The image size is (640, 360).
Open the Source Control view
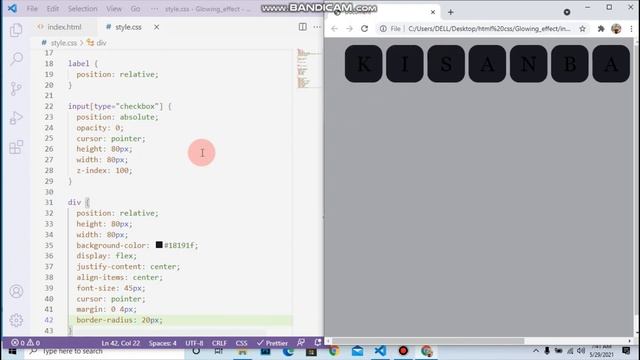[x=16, y=89]
